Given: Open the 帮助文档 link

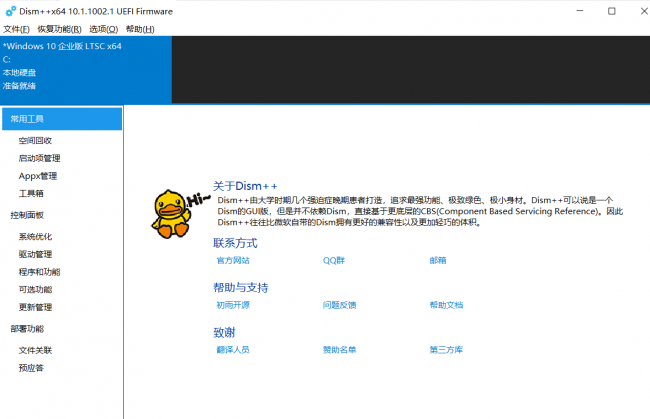Looking at the screenshot, I should (x=446, y=305).
